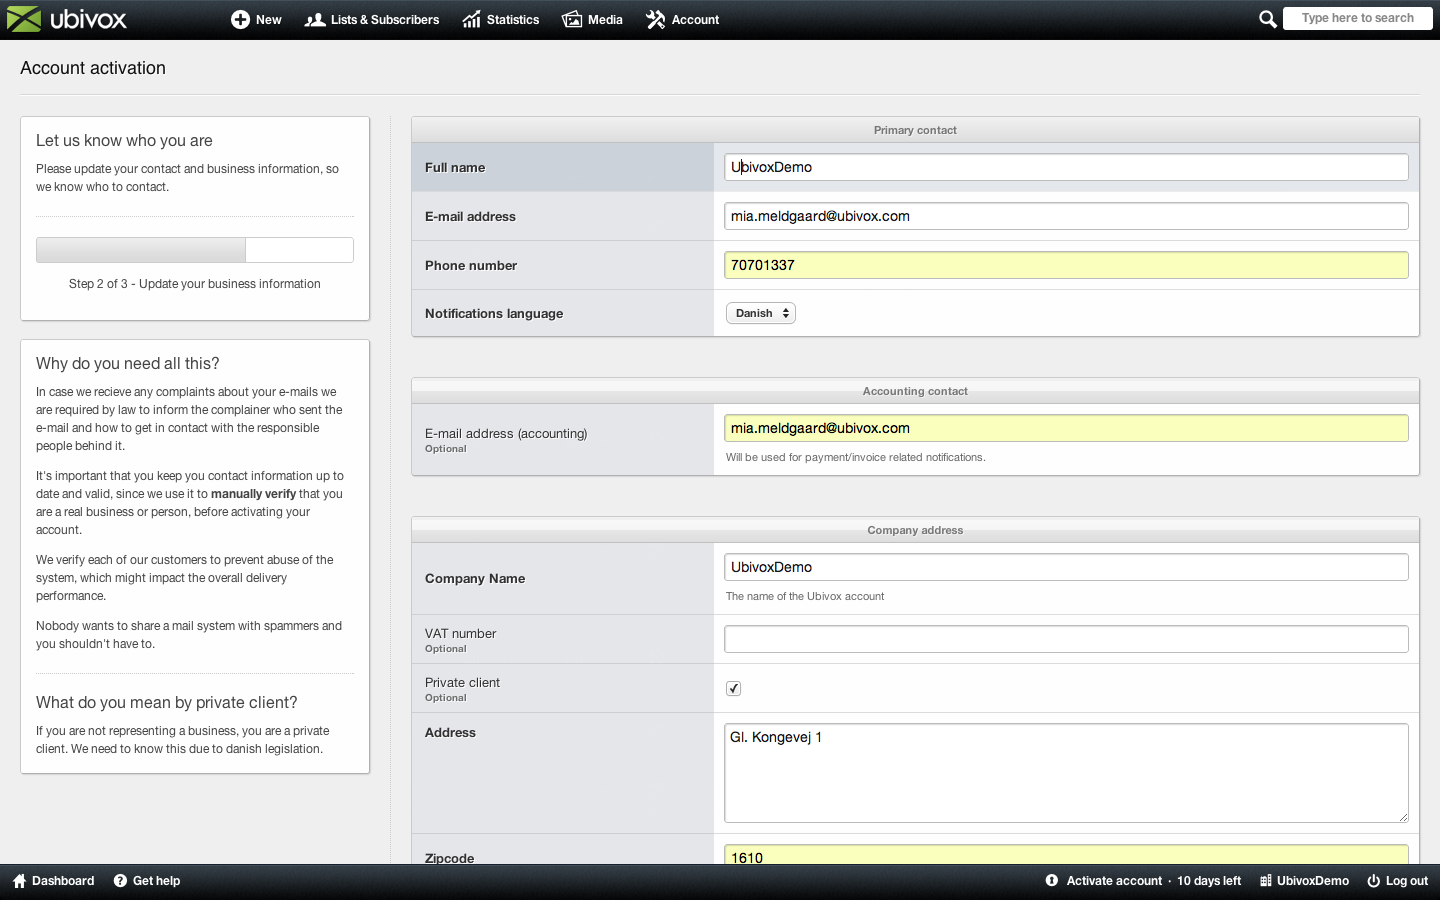Image resolution: width=1440 pixels, height=900 pixels.
Task: Click 'Step 2 of 3 - Update your business information'
Action: (x=195, y=284)
